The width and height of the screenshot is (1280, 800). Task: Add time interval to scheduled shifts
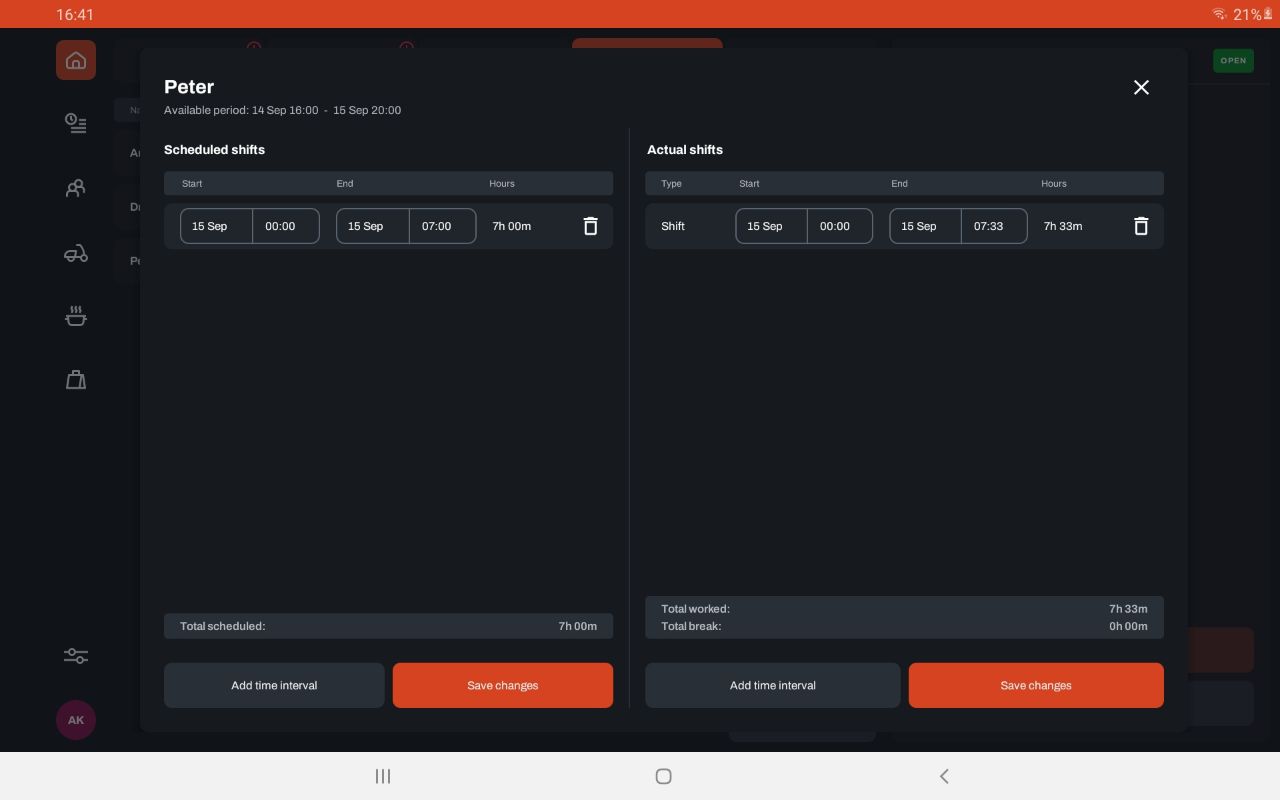point(274,686)
